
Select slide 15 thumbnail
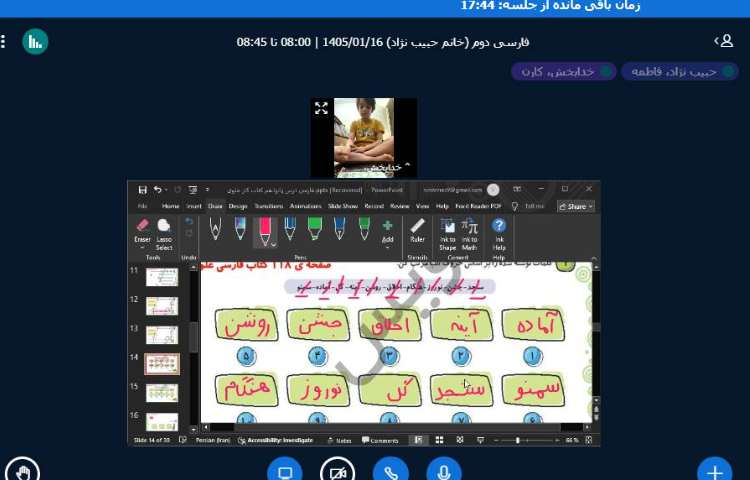pyautogui.click(x=162, y=393)
